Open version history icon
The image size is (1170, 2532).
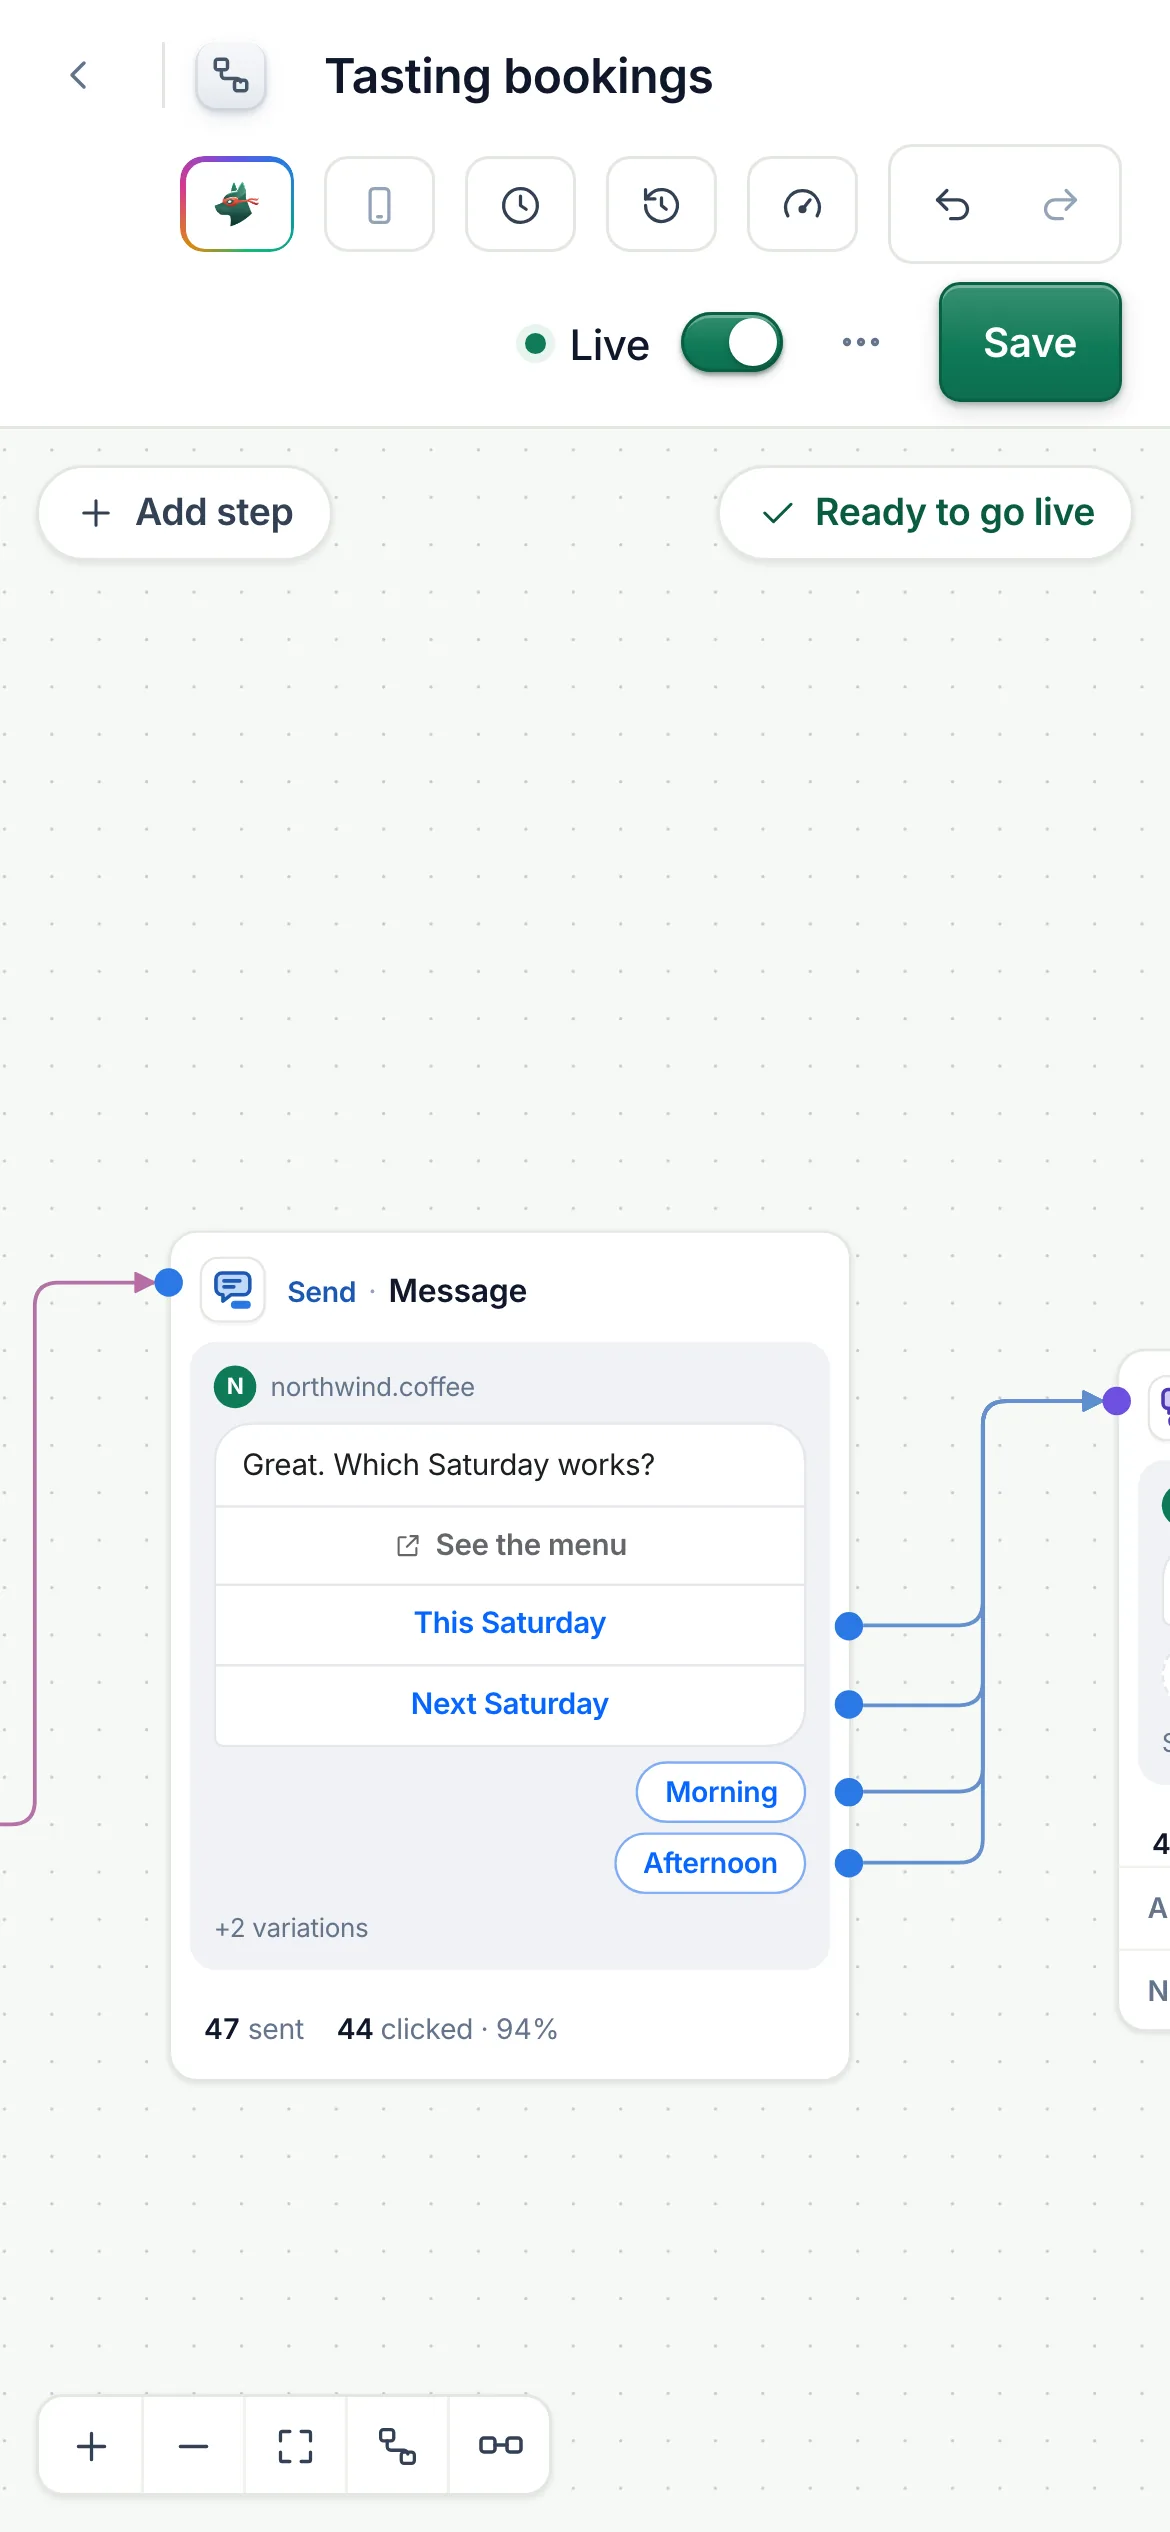click(661, 204)
